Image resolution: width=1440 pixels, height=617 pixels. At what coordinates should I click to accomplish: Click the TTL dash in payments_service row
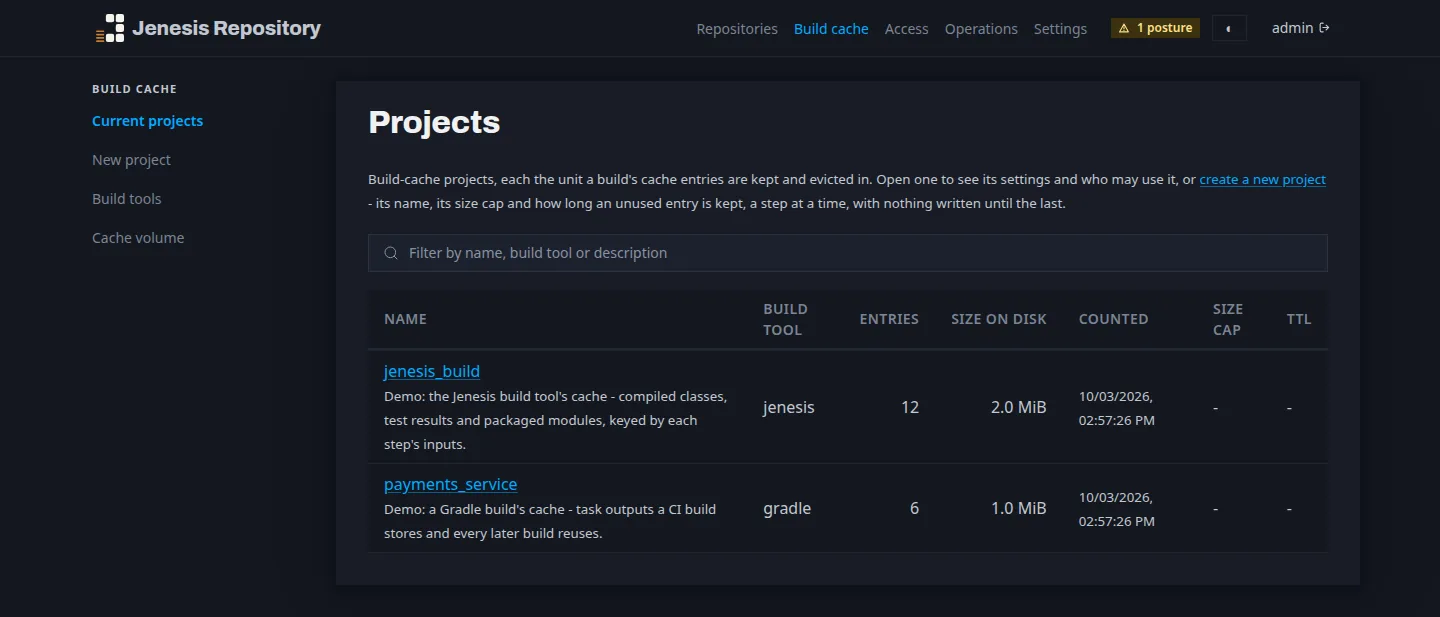[x=1290, y=509]
